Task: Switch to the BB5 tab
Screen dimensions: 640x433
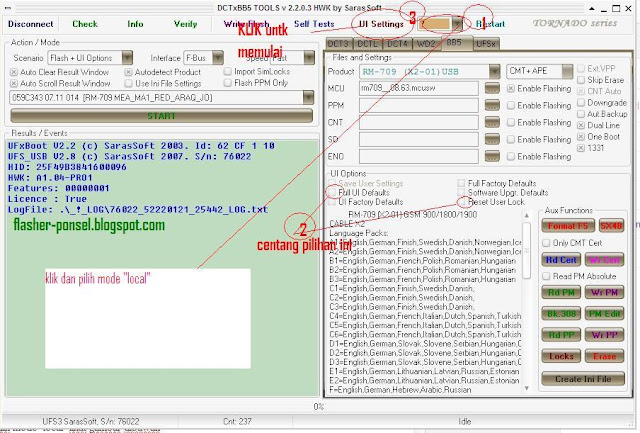Action: click(x=454, y=42)
